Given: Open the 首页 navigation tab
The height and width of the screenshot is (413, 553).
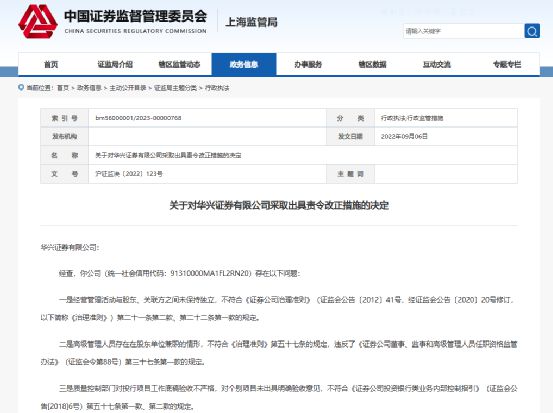Looking at the screenshot, I should 51,64.
